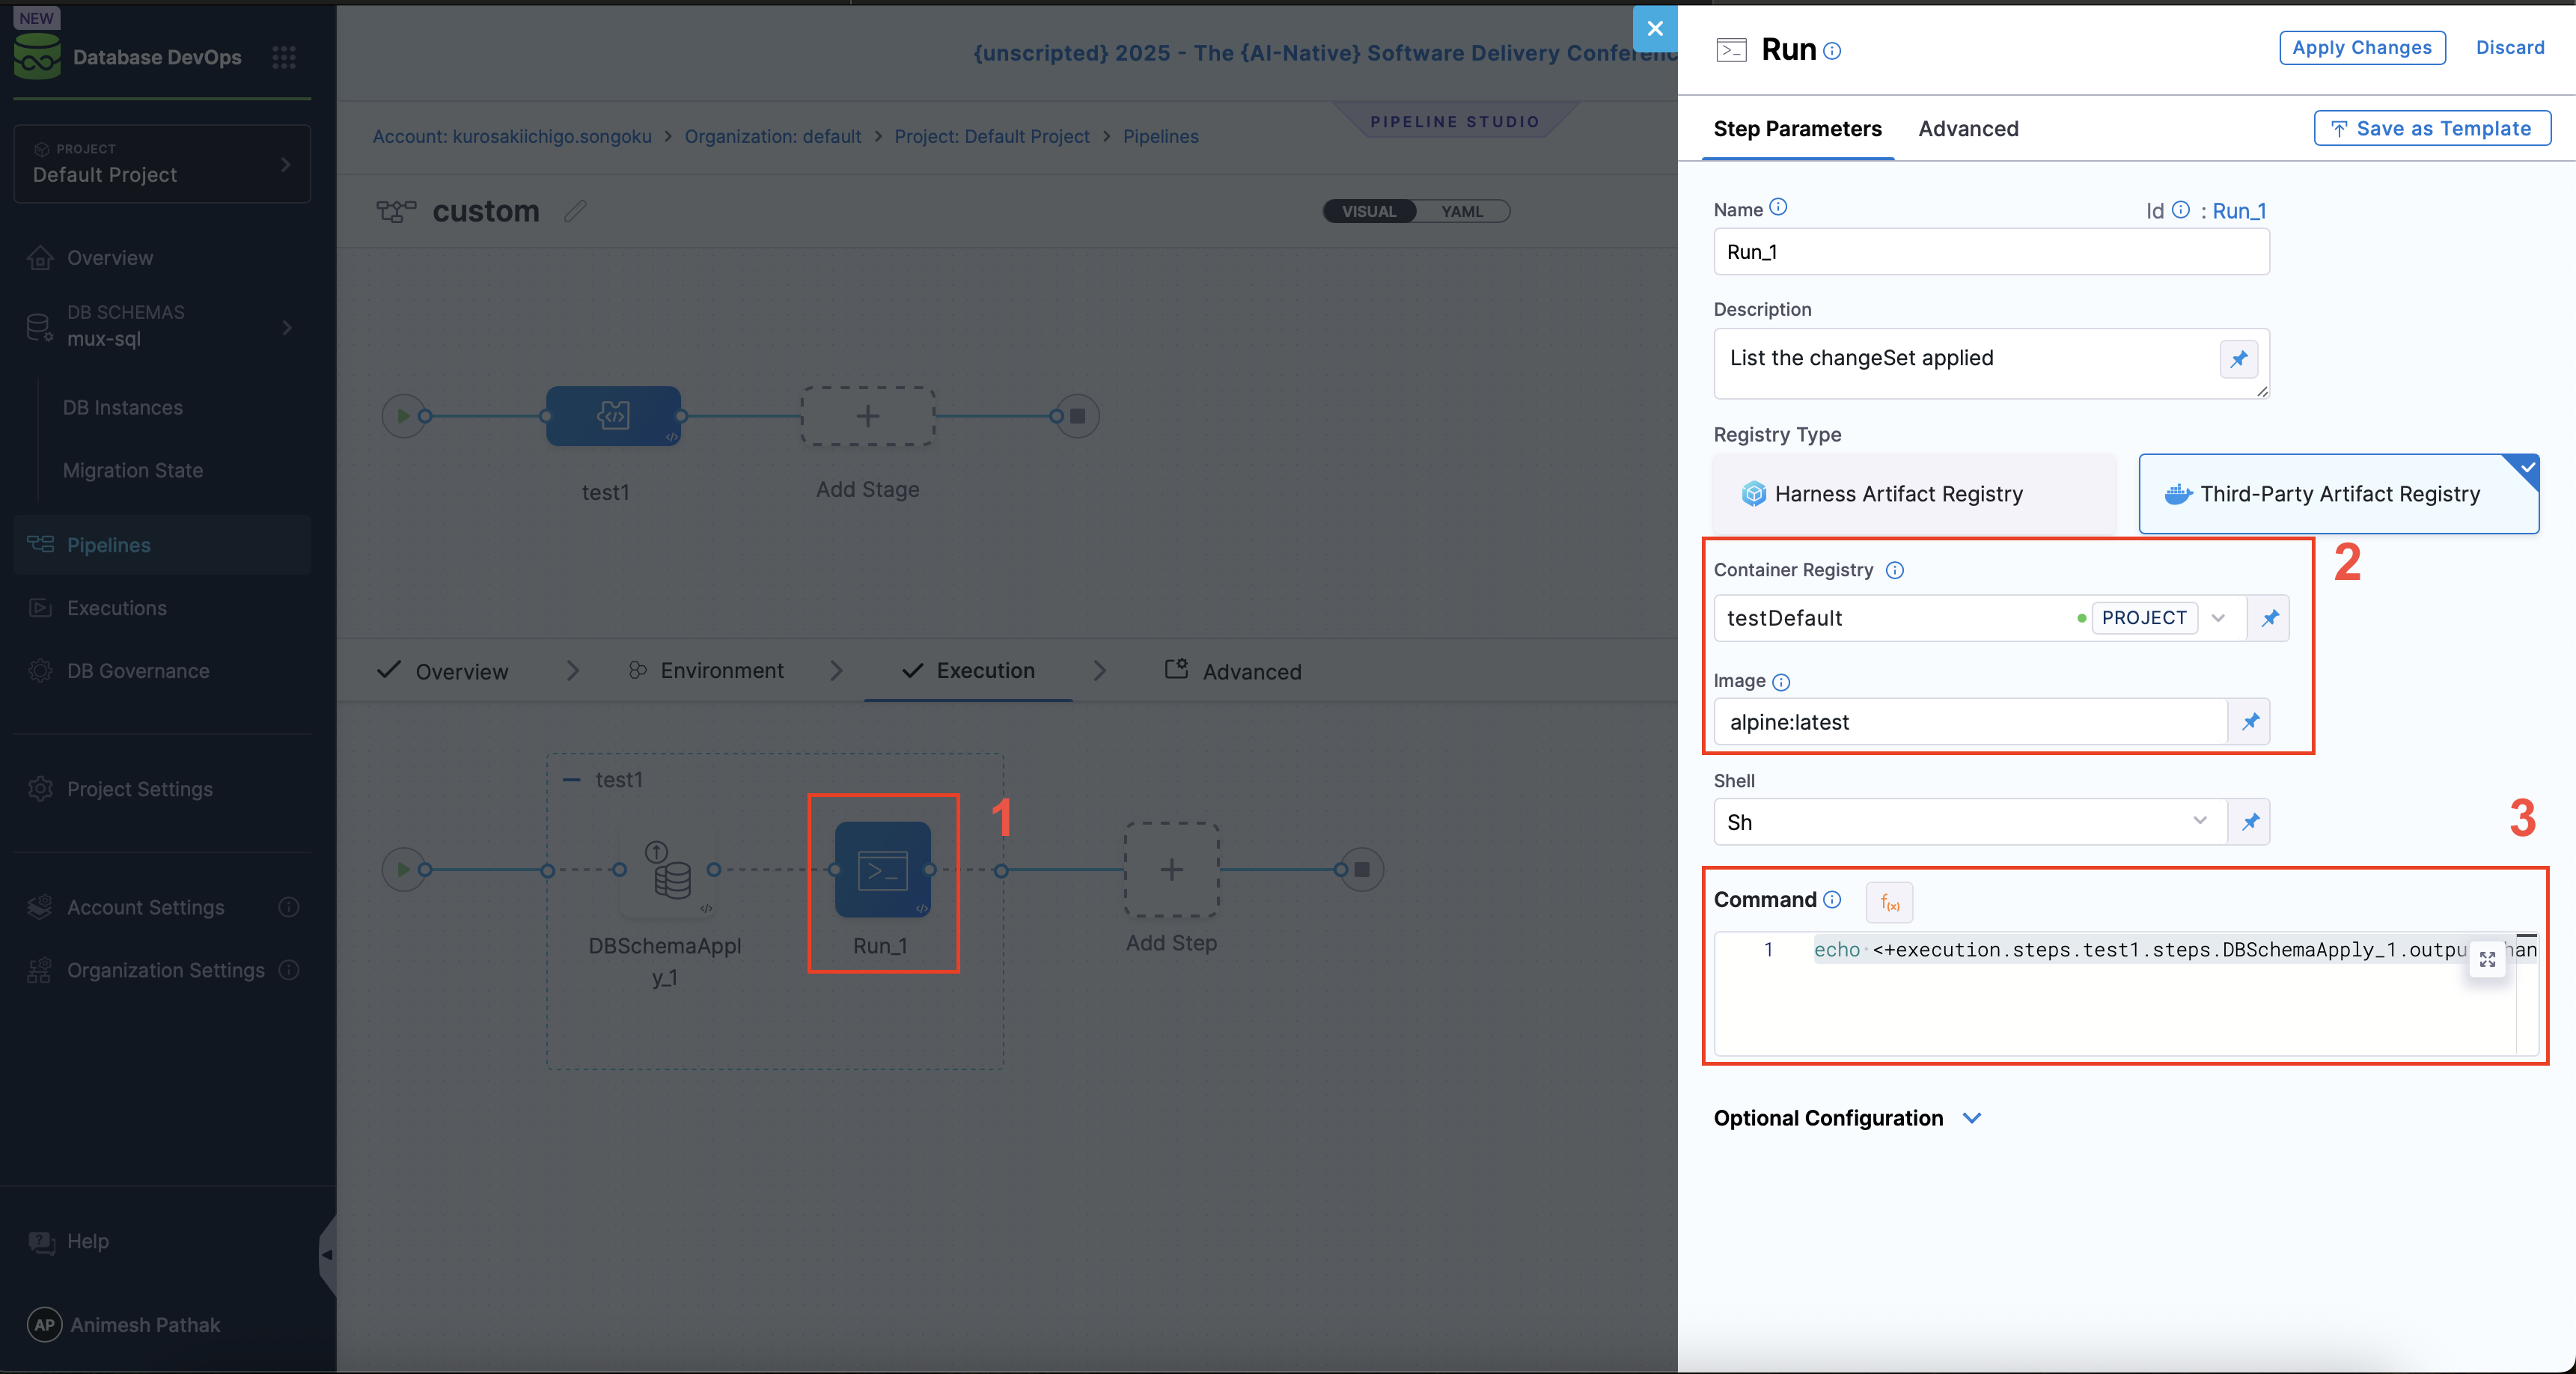Click the pin icon next to Description field
The height and width of the screenshot is (1374, 2576).
tap(2238, 359)
